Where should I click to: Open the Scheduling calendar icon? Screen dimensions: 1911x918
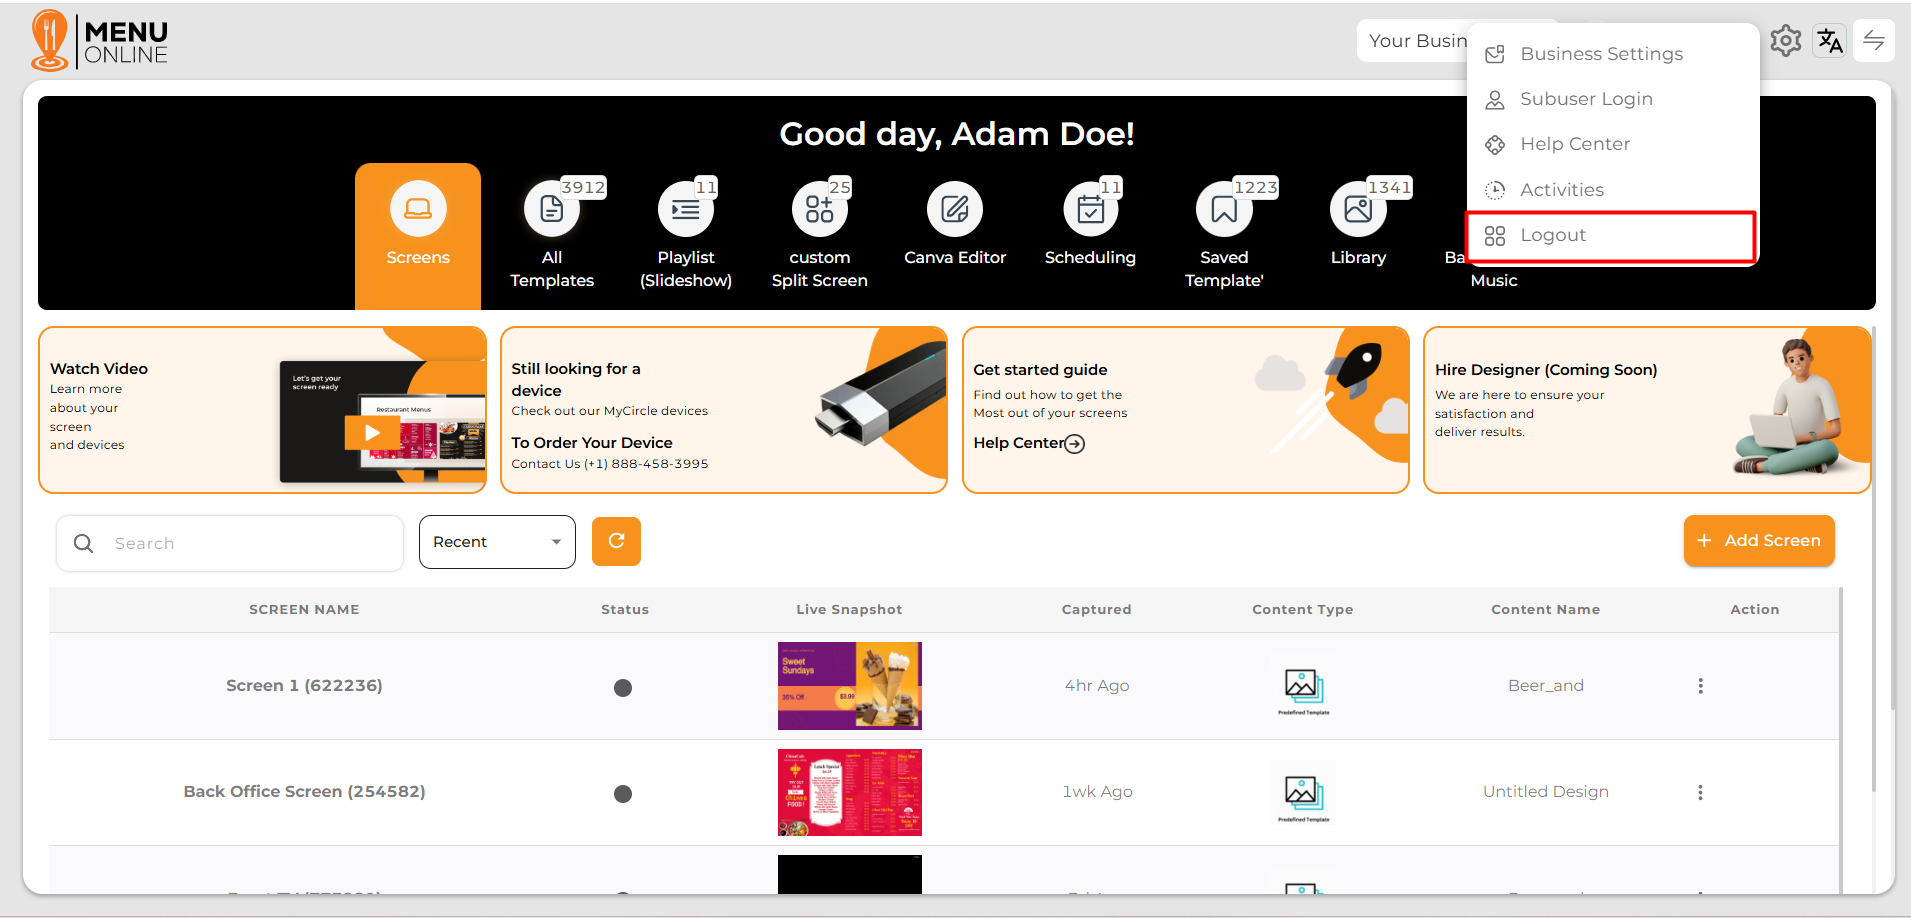(1090, 210)
